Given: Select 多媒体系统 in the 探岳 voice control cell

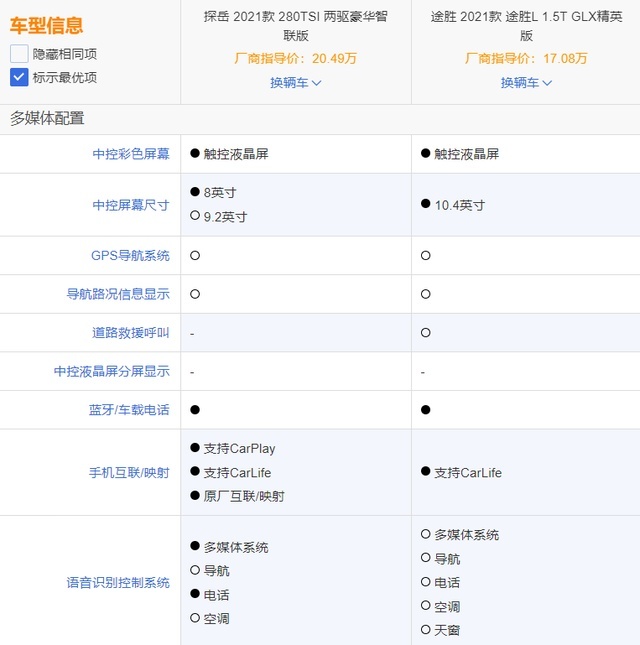Looking at the screenshot, I should click(236, 547).
